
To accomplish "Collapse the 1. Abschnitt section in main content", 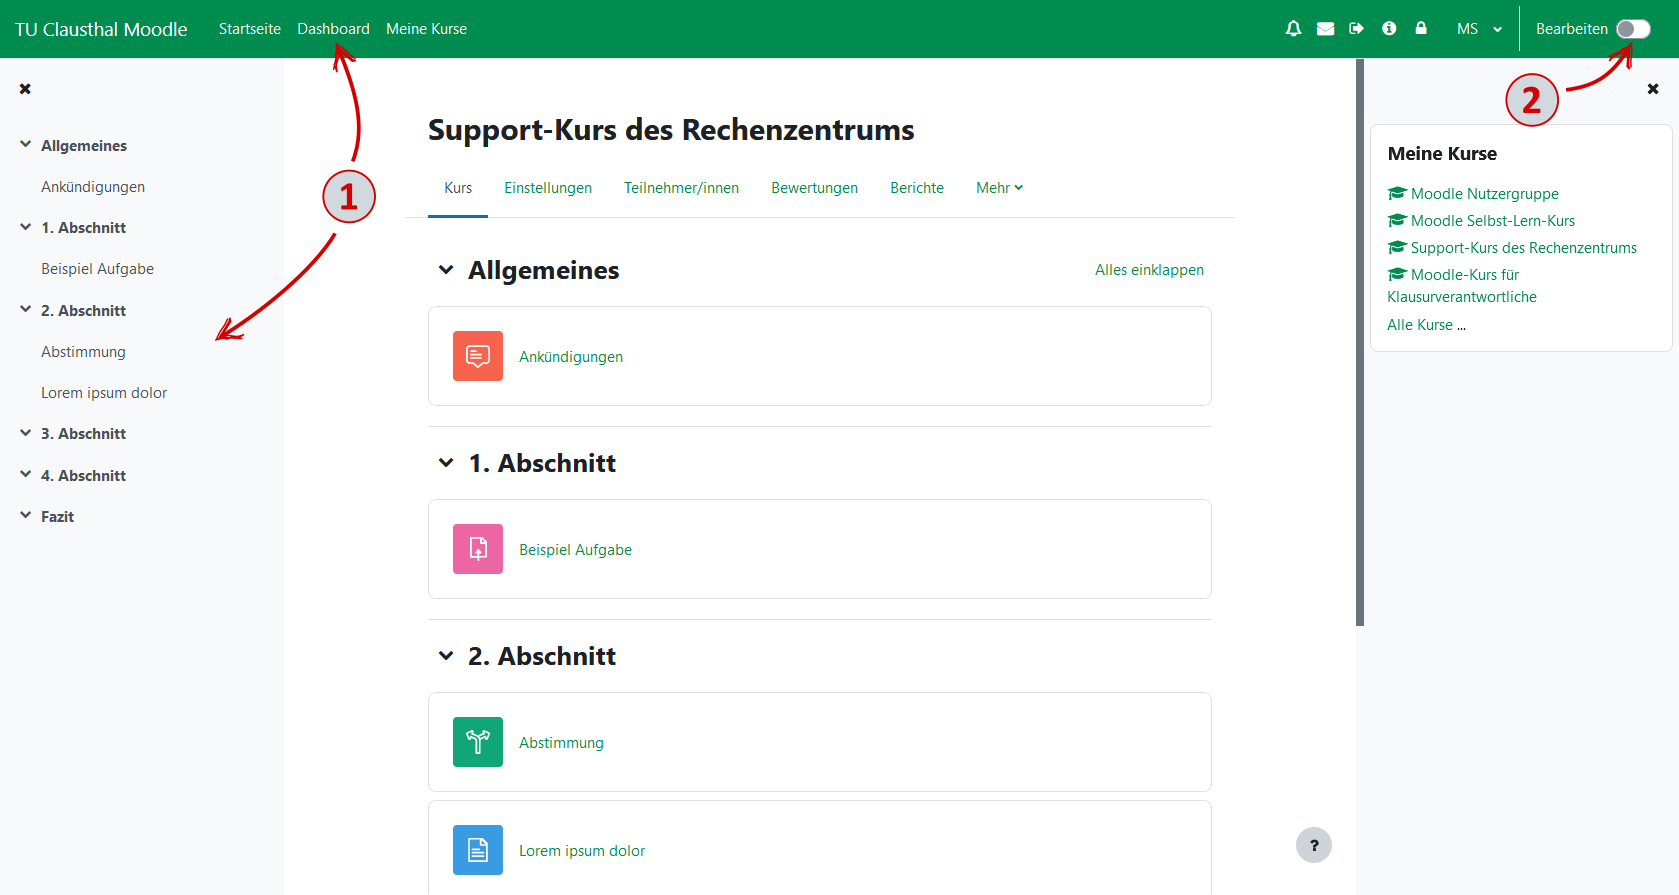I will [x=446, y=463].
